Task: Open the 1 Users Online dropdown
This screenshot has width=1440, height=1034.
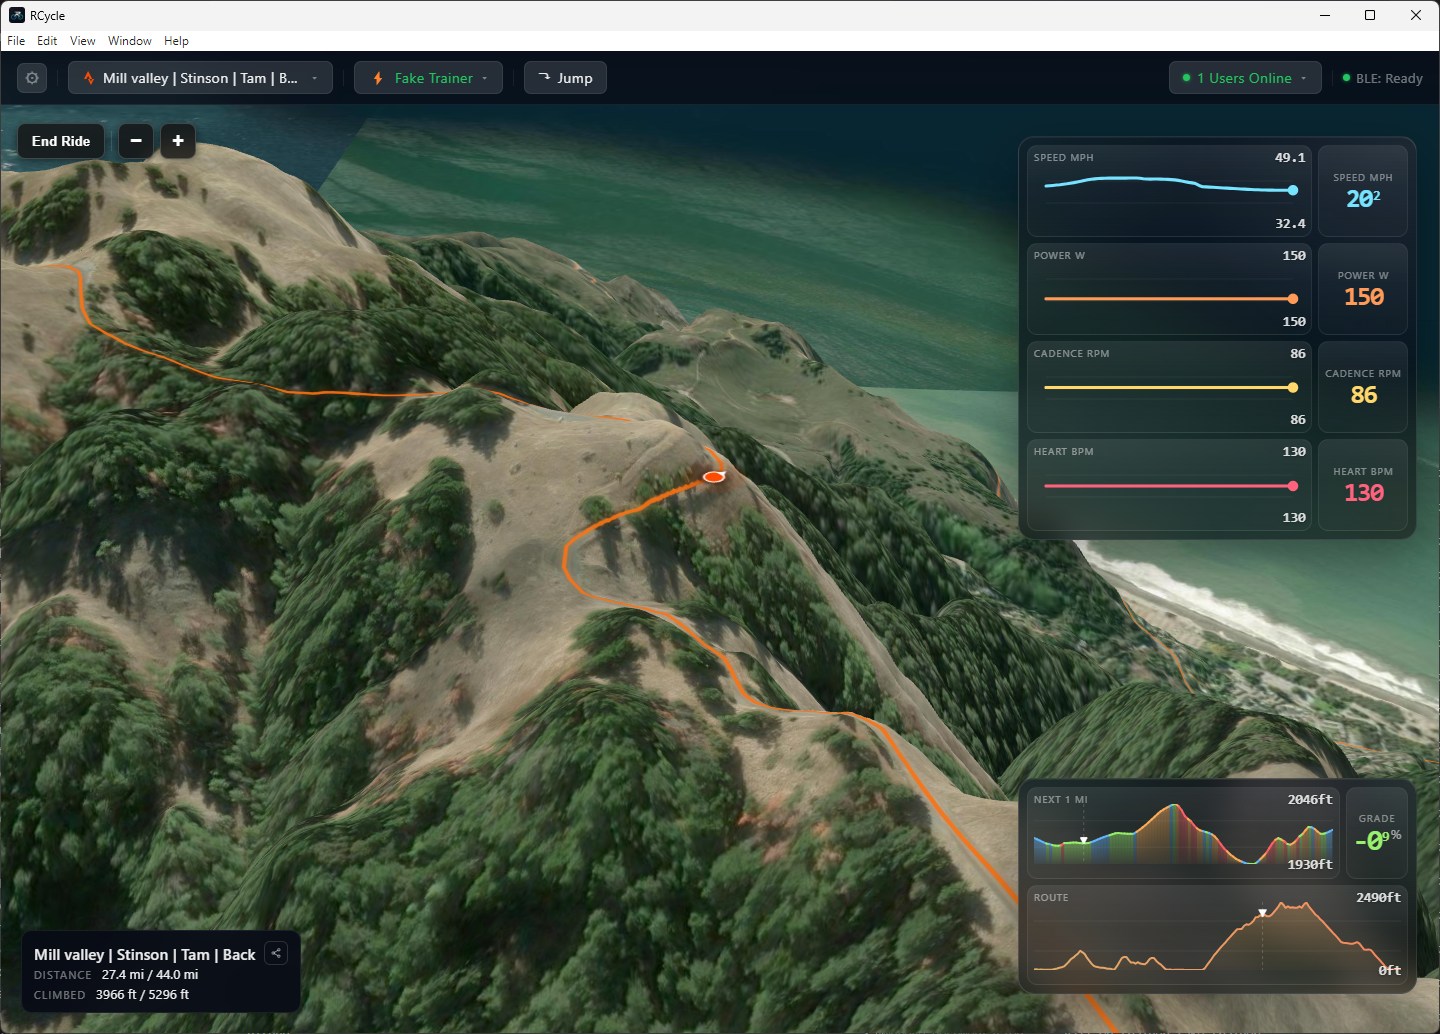Action: tap(1302, 77)
